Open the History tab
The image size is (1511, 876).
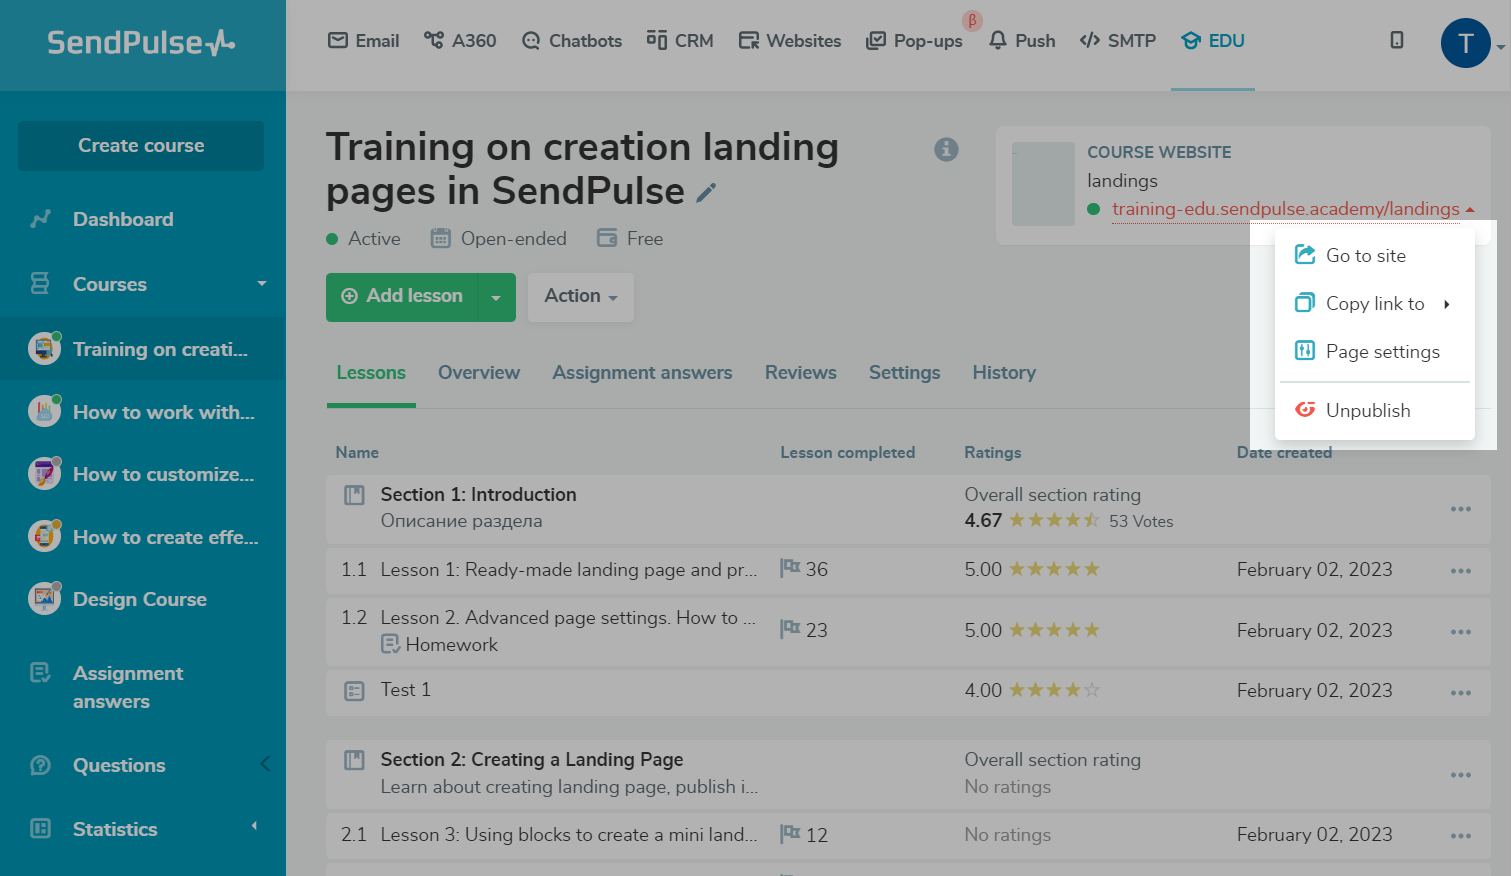click(x=1004, y=373)
